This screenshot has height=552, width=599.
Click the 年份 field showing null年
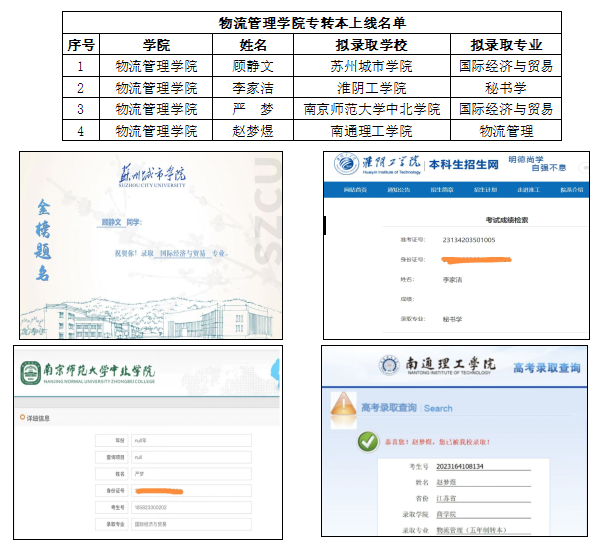[x=191, y=440]
